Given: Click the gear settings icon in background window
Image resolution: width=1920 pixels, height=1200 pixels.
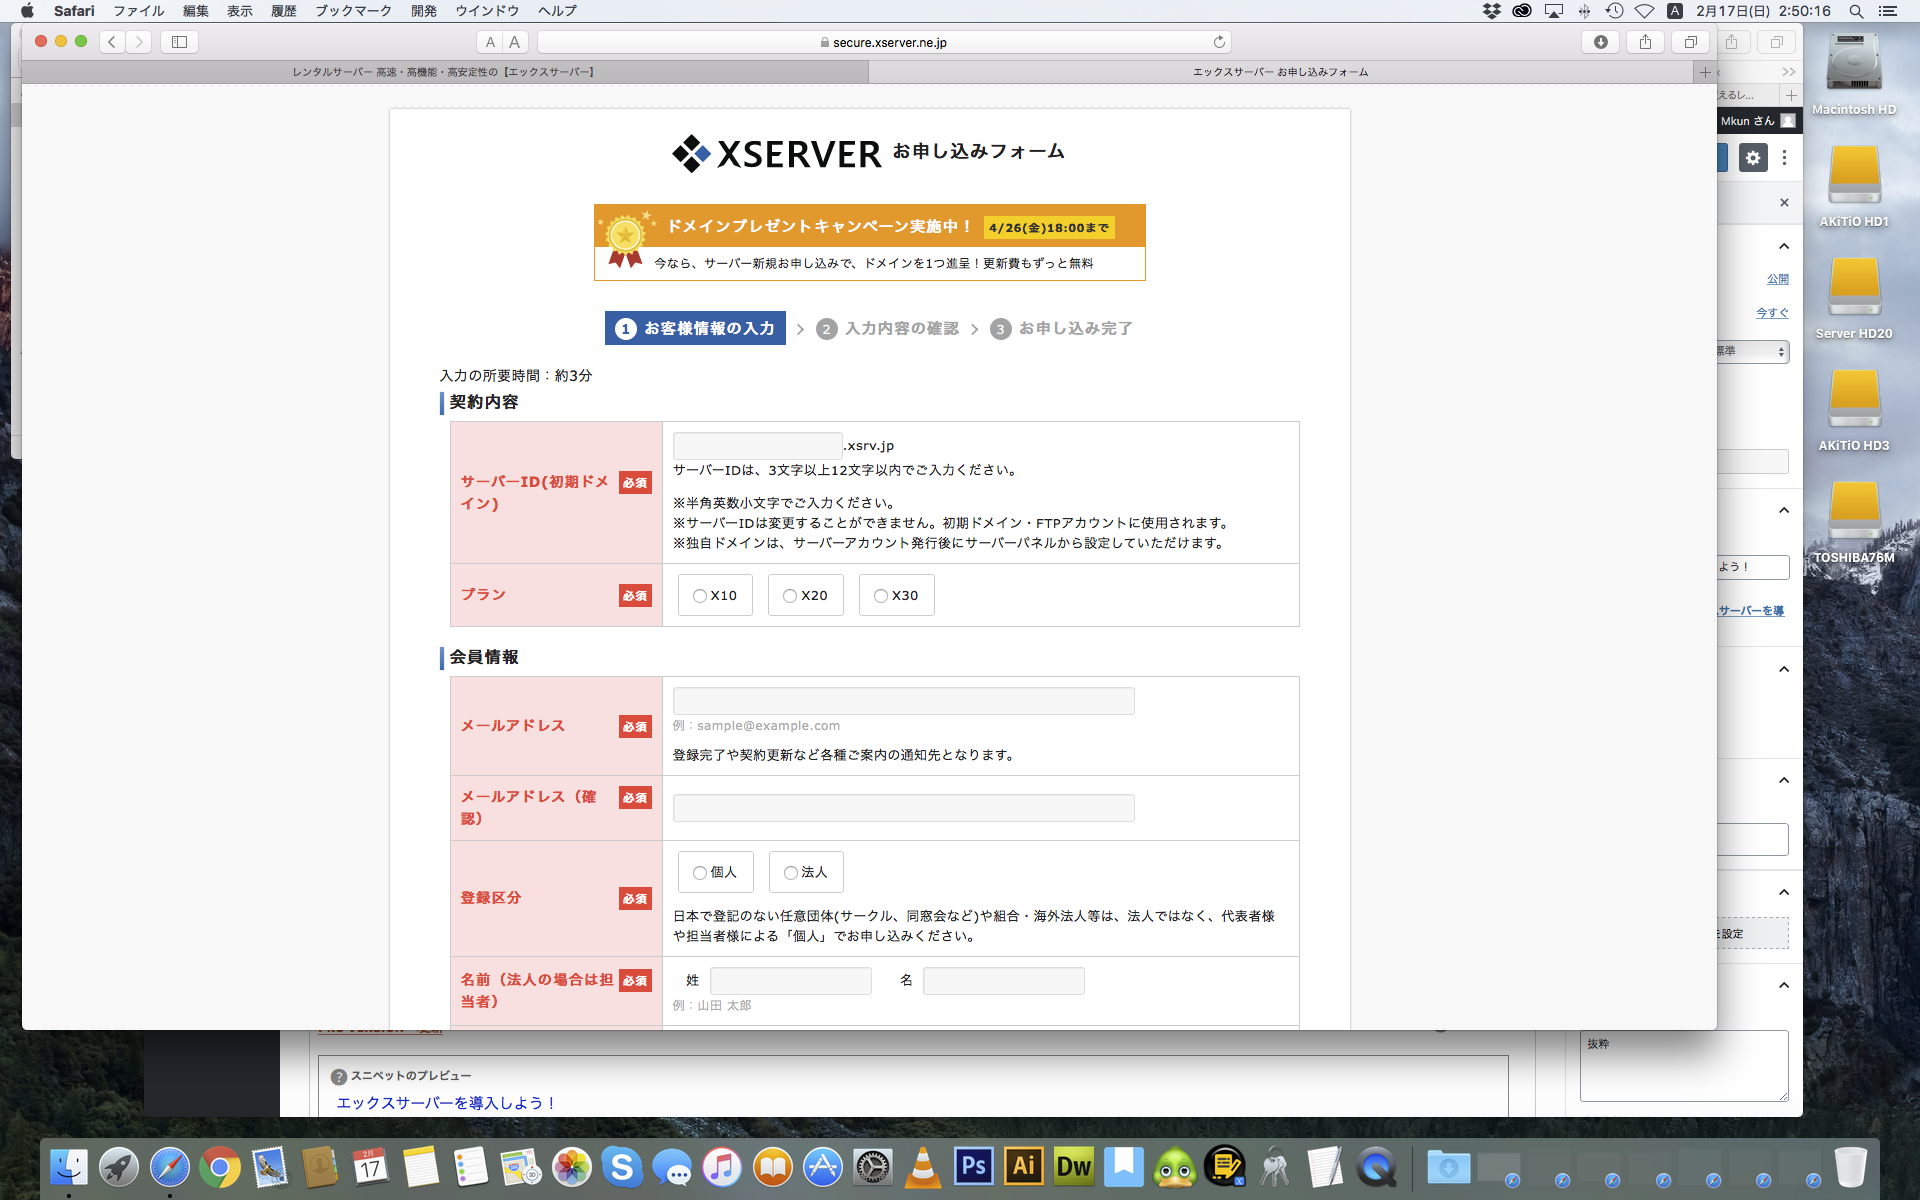Looking at the screenshot, I should pyautogui.click(x=1753, y=158).
